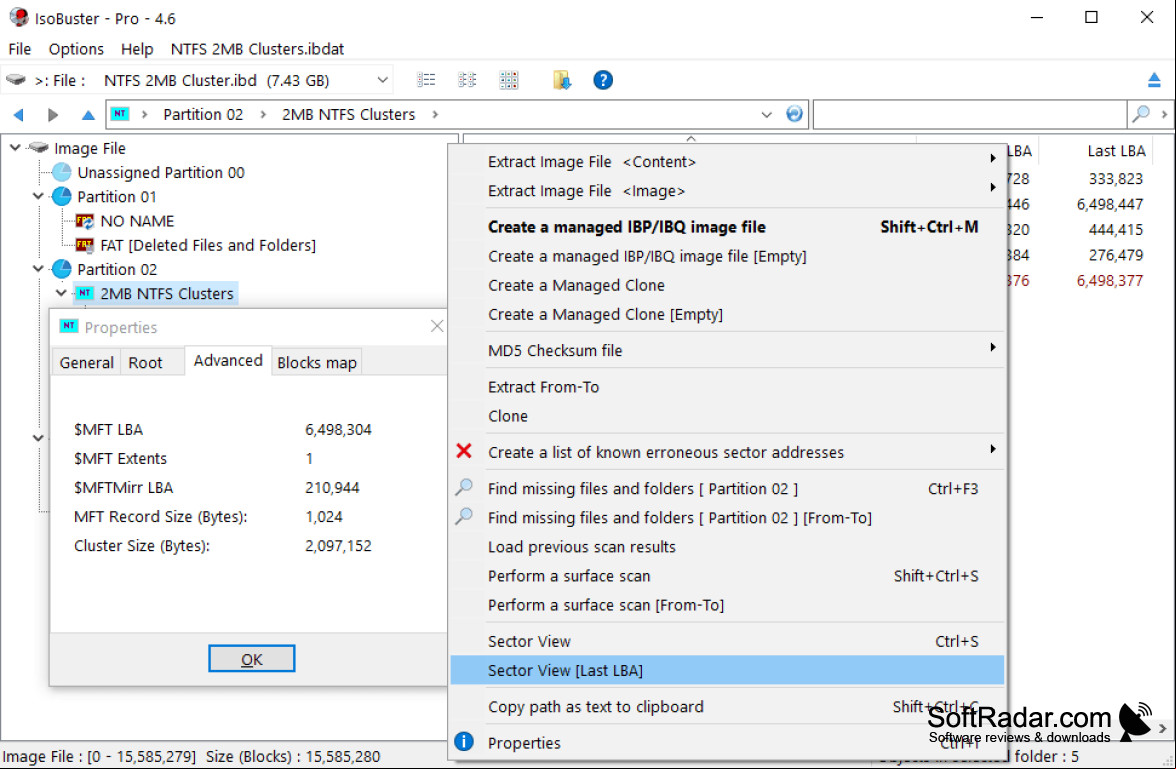This screenshot has height=769, width=1176.
Task: Switch to details view icon
Action: tap(466, 80)
